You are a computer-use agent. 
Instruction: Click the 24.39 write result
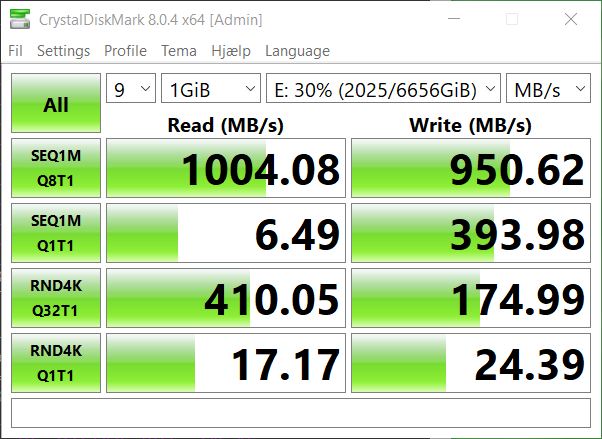point(471,363)
